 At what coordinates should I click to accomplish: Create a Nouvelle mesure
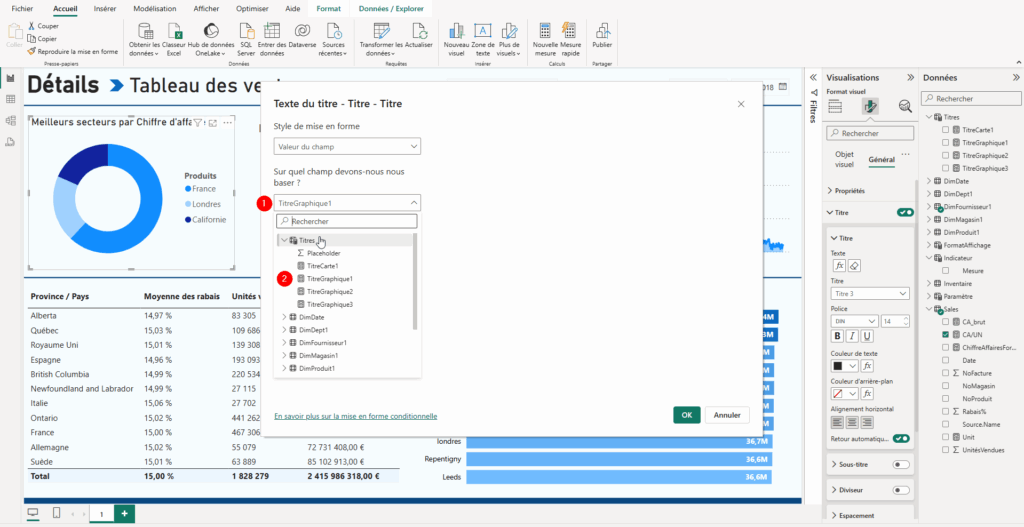click(x=545, y=39)
